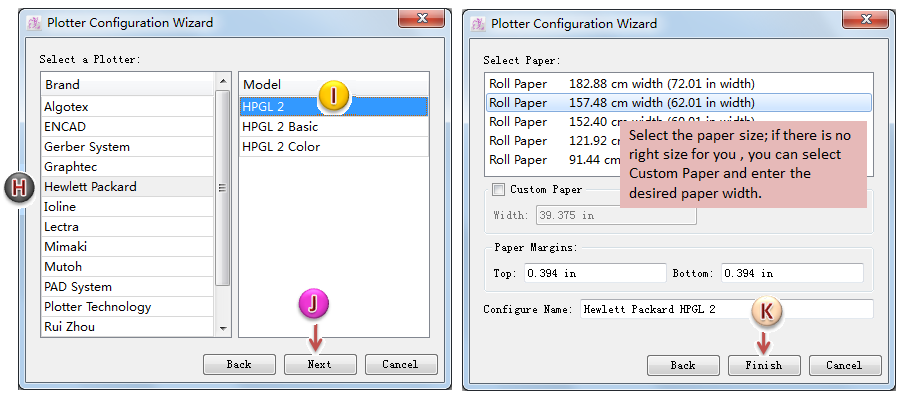The width and height of the screenshot is (899, 395).
Task: Click the brand list scroll up arrow
Action: point(223,81)
